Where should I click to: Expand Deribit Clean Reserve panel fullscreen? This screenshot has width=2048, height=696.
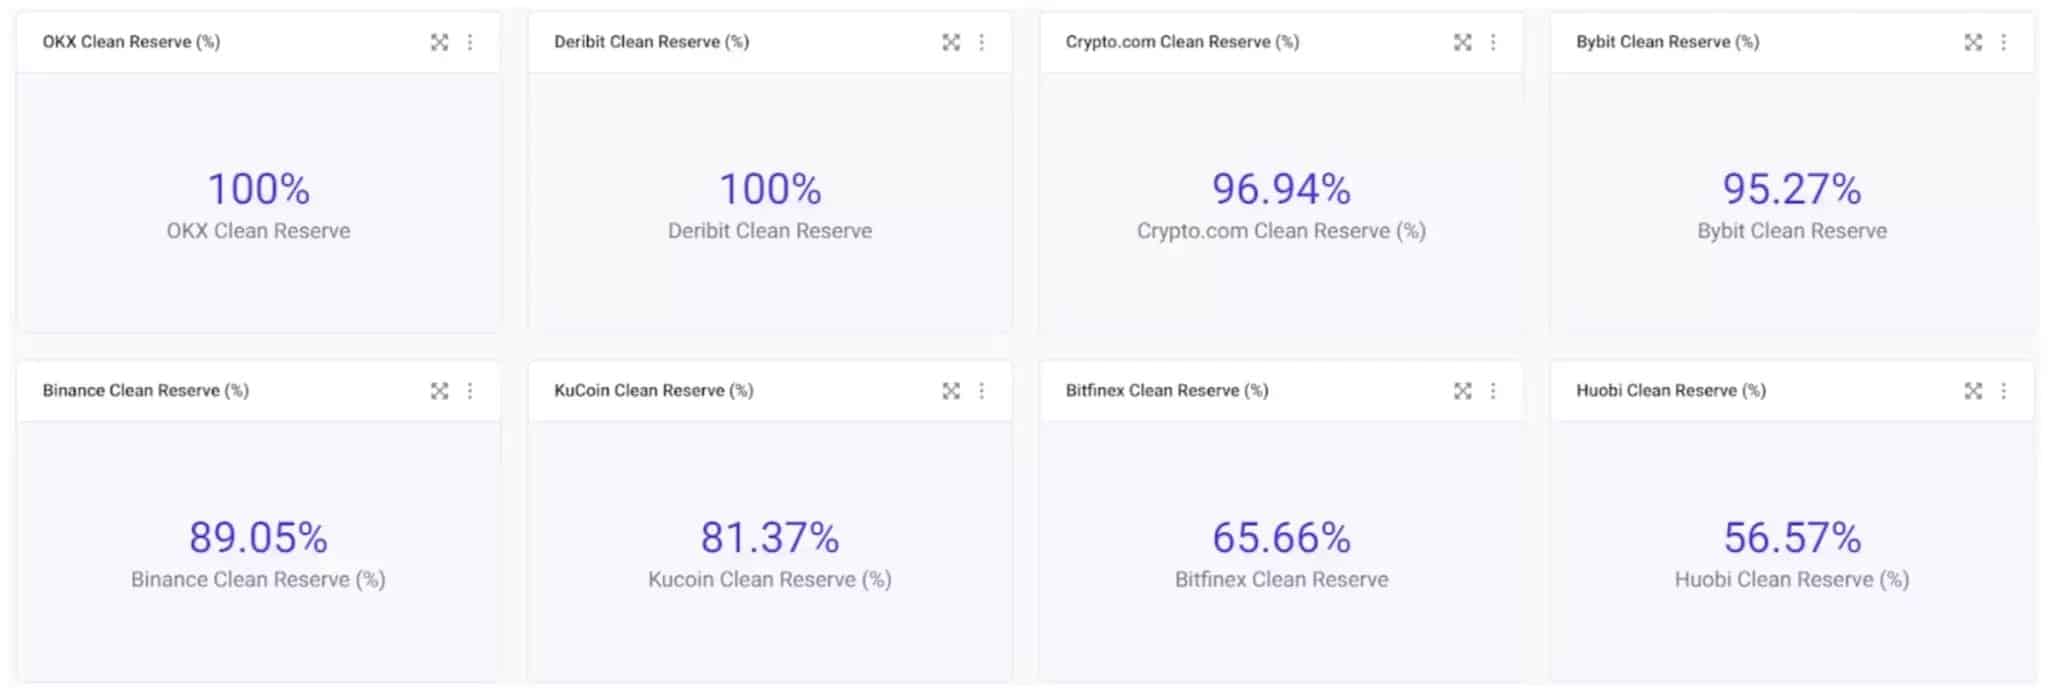(951, 42)
